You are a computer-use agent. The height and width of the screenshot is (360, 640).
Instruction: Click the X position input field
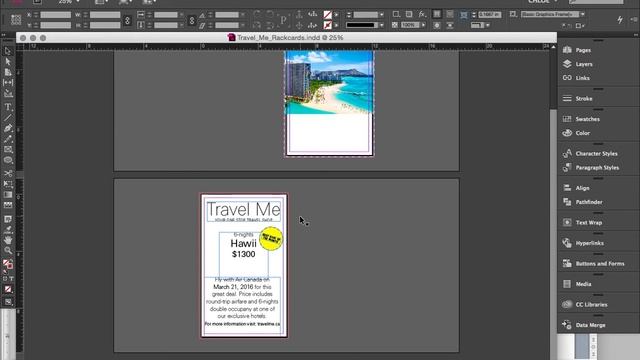click(x=56, y=15)
